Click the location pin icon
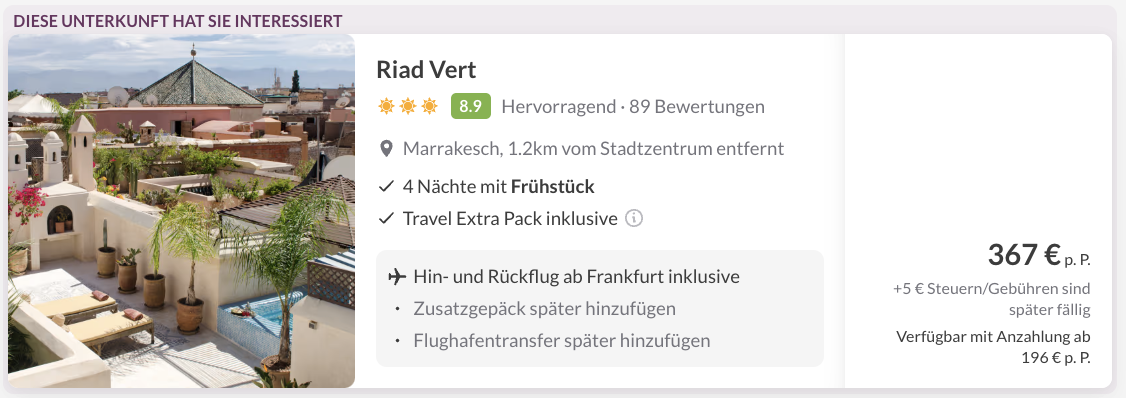Viewport: 1126px width, 398px height. (386, 149)
